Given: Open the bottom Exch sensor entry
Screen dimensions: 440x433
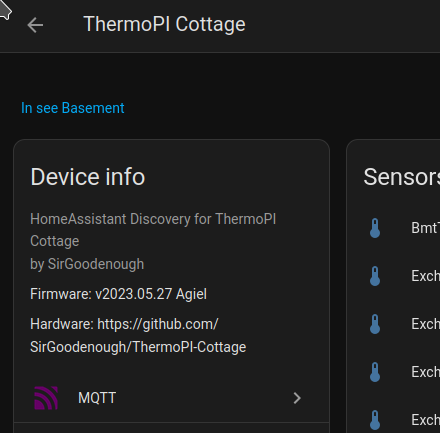Looking at the screenshot, I should pos(425,420).
